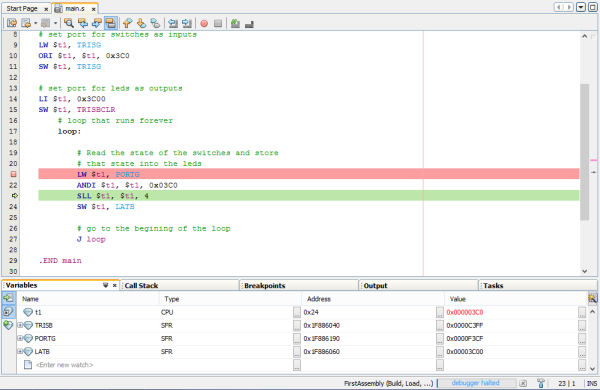Viewport: 600px width, 390px height.
Task: Click the Type column header
Action: tap(231, 299)
